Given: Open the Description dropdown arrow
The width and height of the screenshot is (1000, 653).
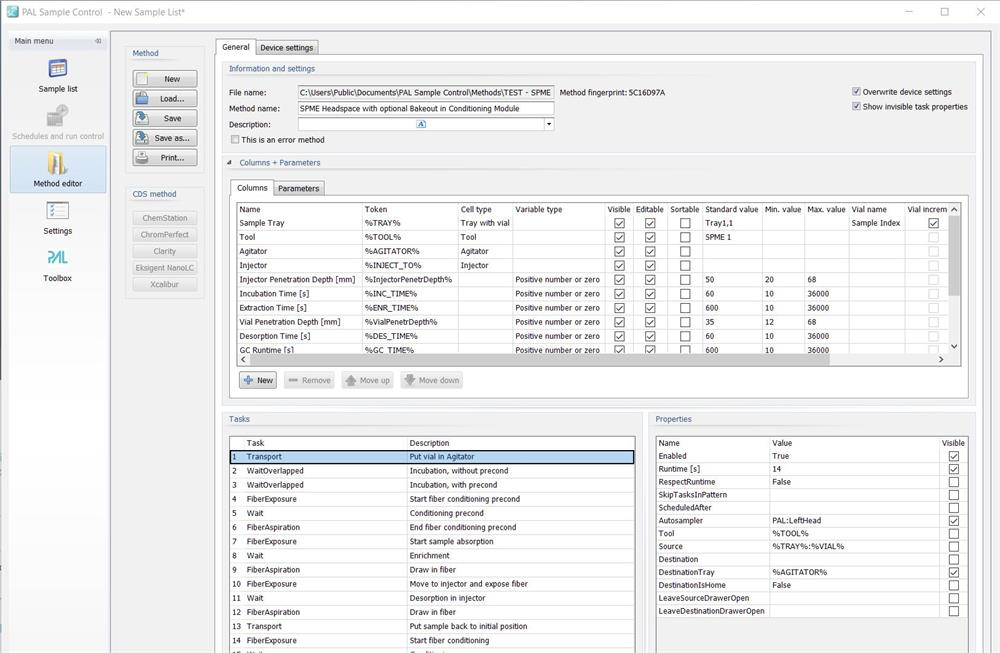Looking at the screenshot, I should 549,124.
